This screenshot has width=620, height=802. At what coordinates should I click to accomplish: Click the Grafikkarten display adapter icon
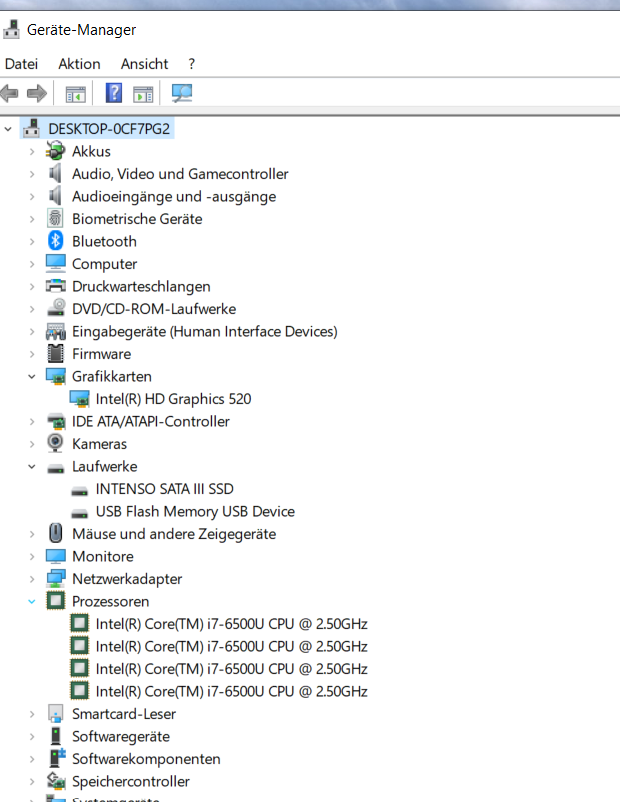coord(55,376)
